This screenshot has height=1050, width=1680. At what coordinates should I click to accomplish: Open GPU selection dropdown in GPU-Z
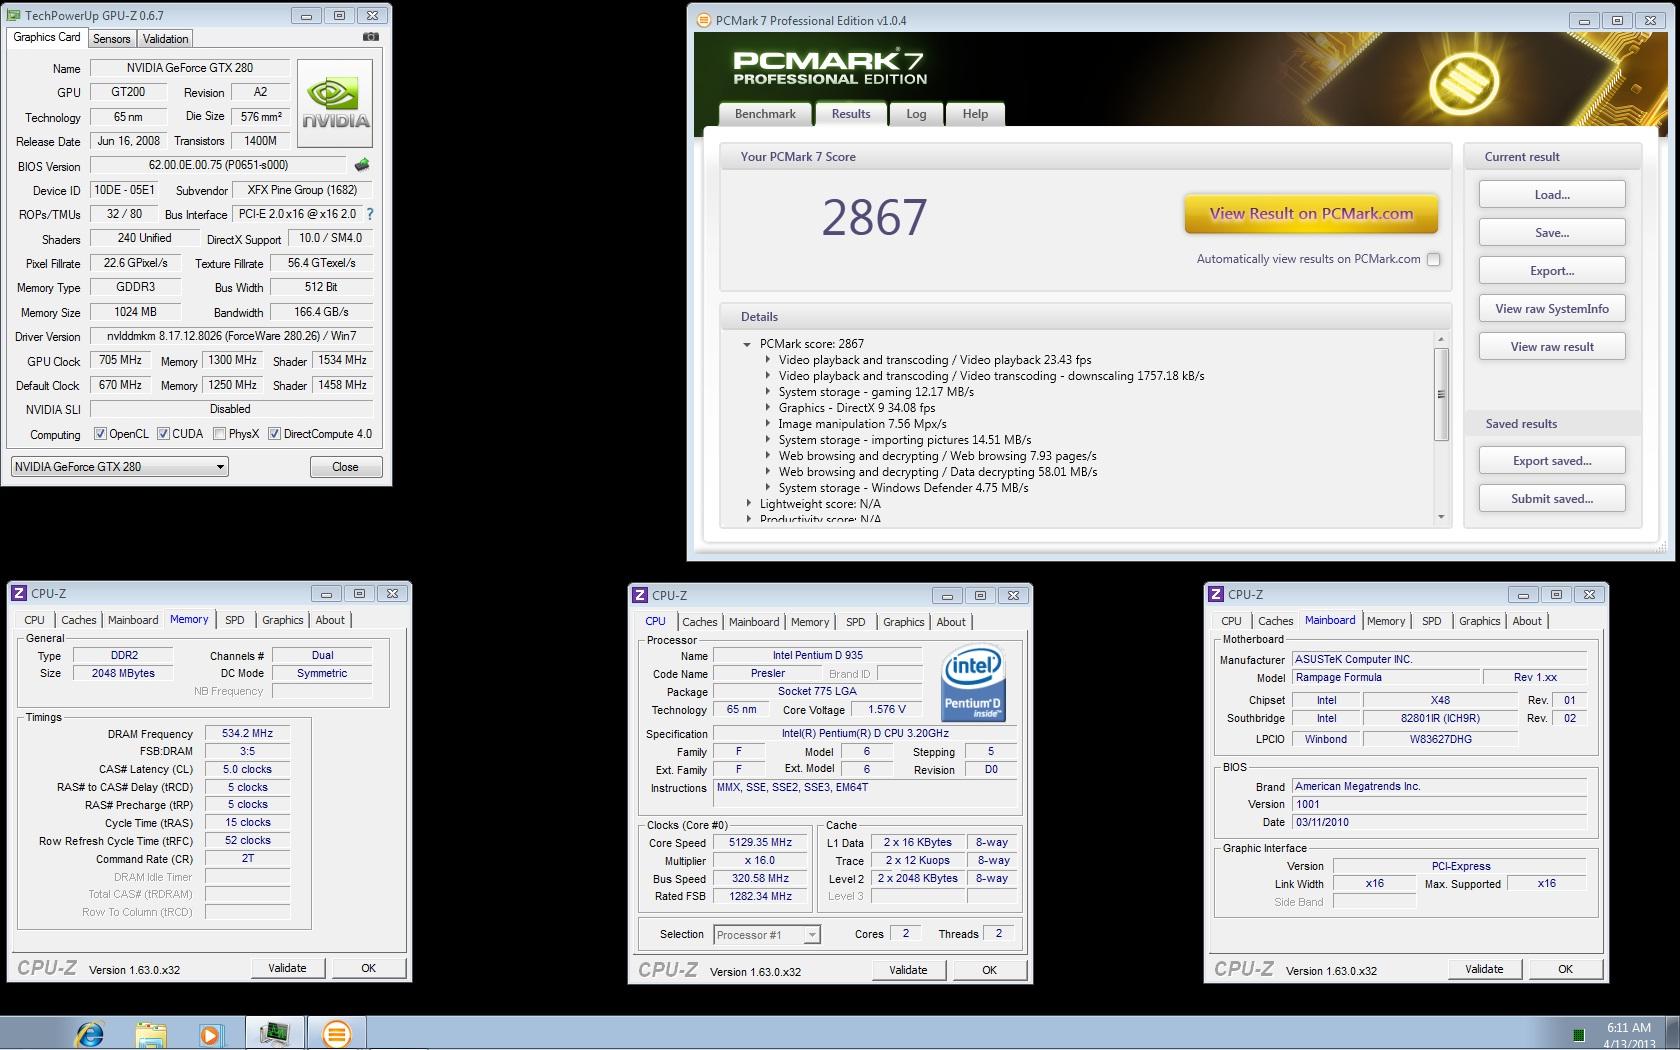pos(120,467)
